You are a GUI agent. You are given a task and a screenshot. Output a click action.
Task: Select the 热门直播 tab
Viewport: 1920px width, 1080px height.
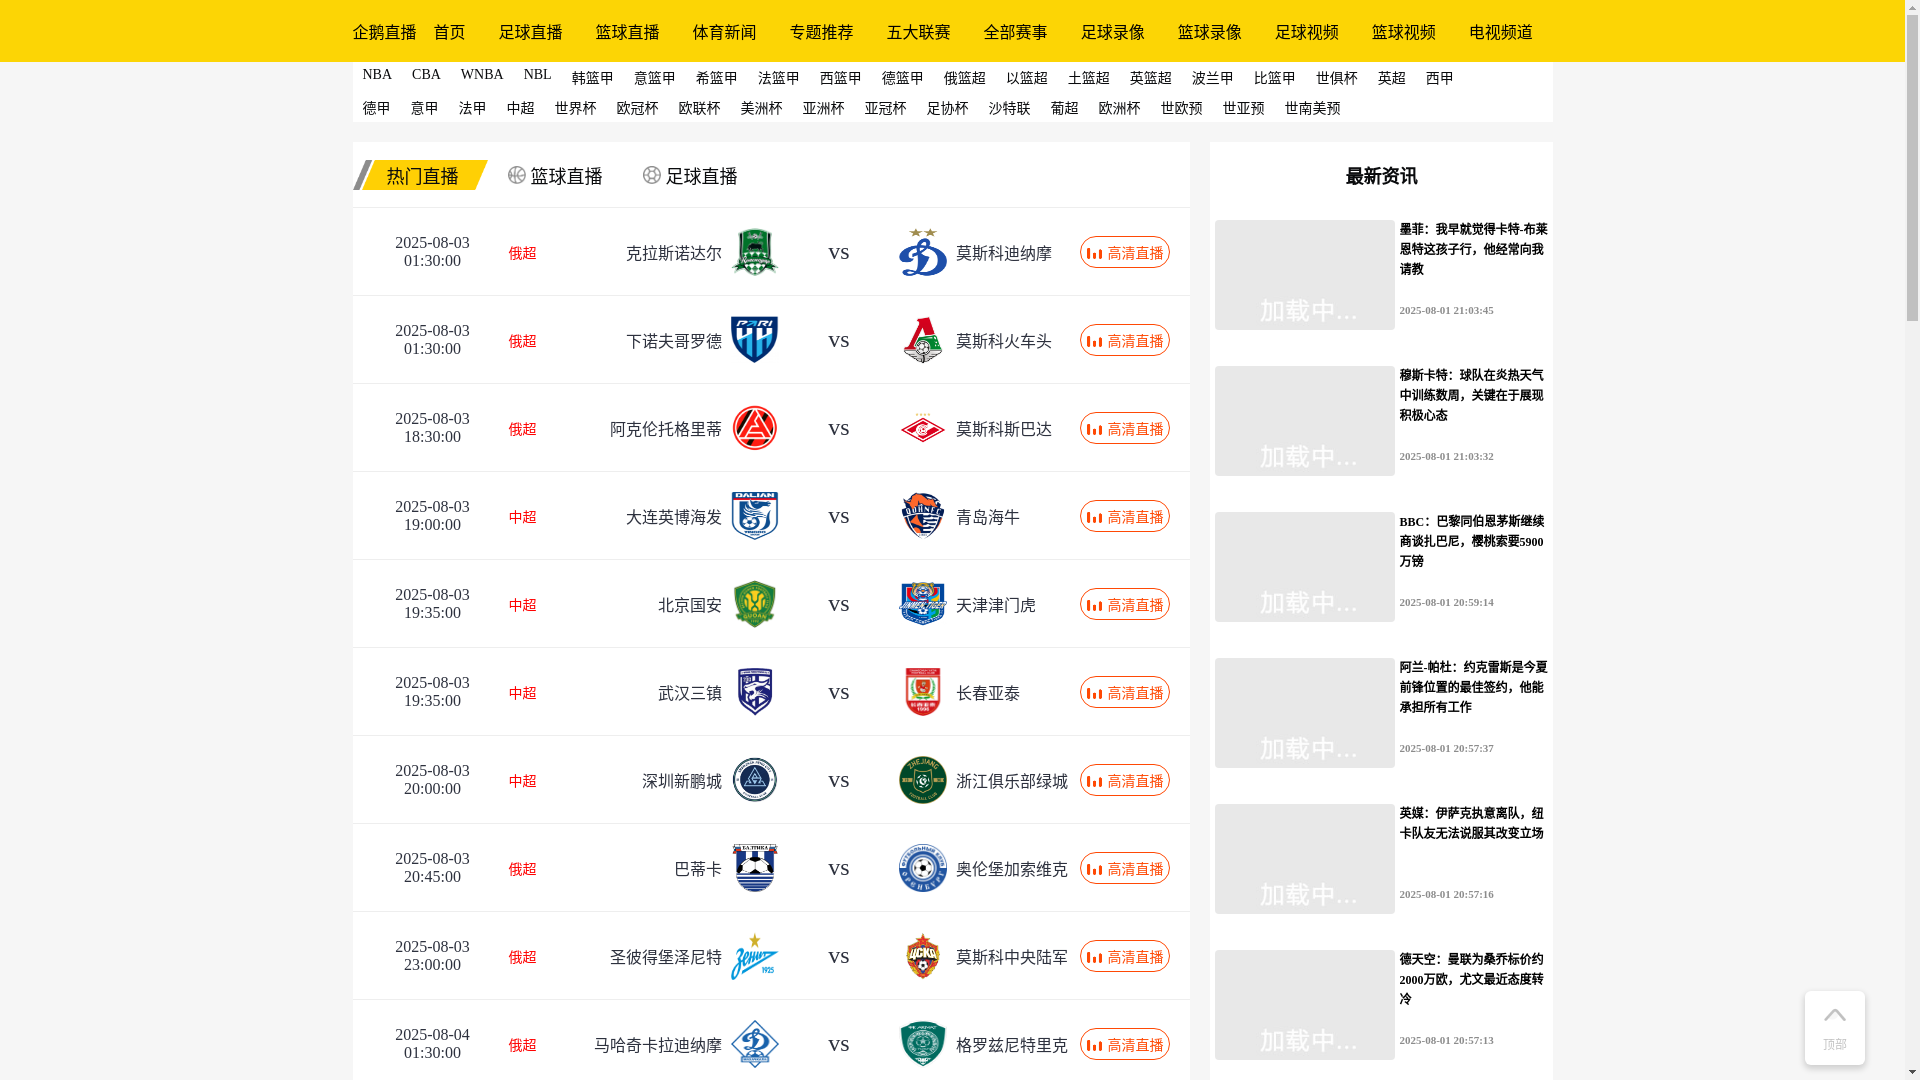pos(422,176)
